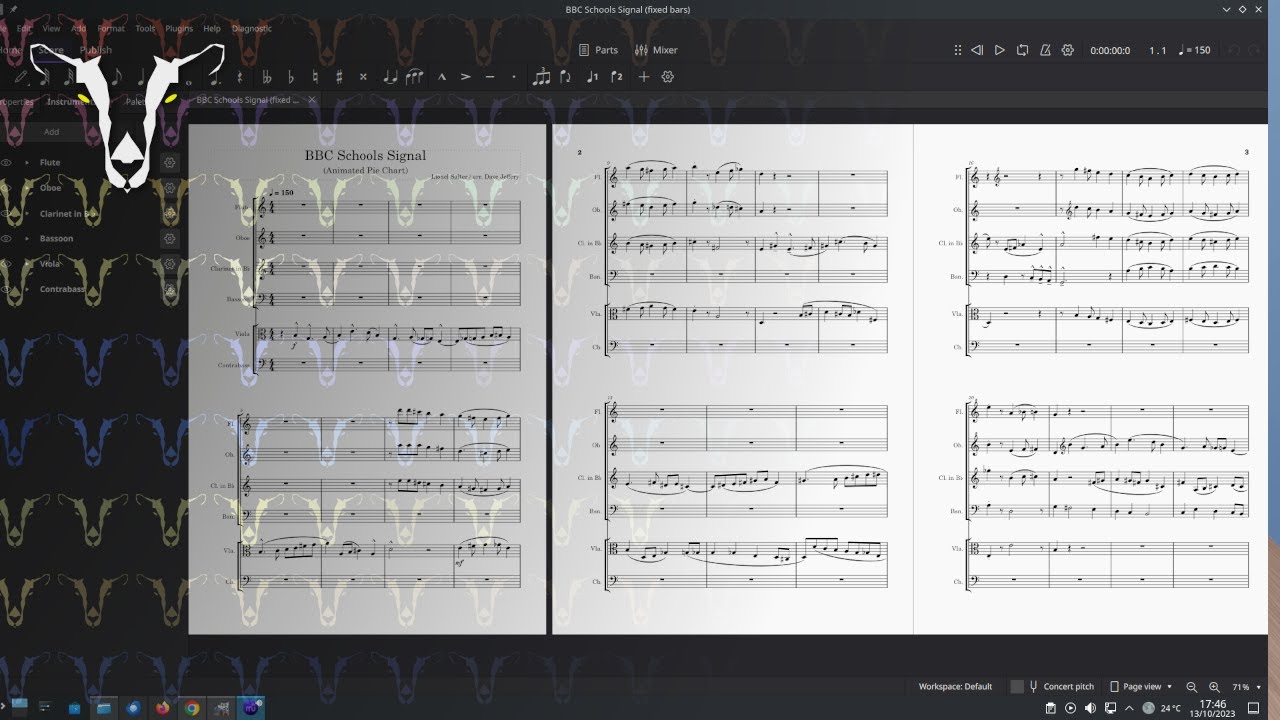
Task: Expand the Oboe instrument row
Action: click(x=28, y=188)
